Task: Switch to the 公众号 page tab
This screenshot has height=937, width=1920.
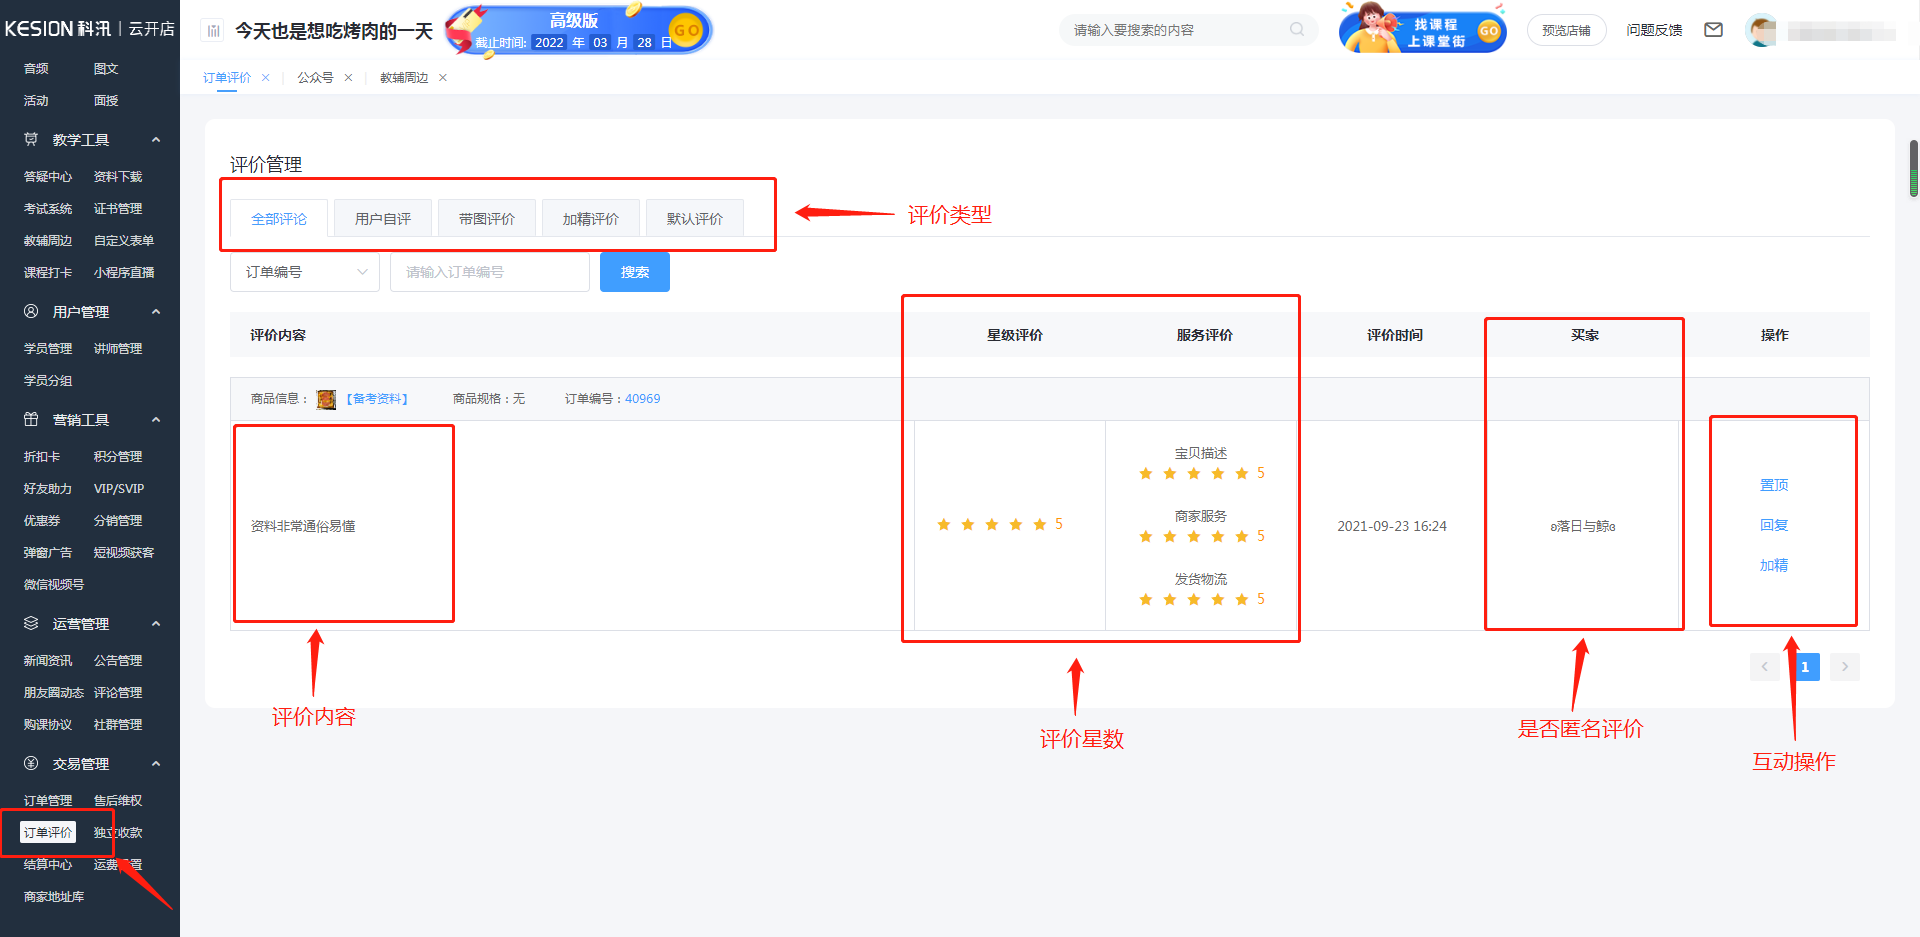Action: pyautogui.click(x=315, y=78)
